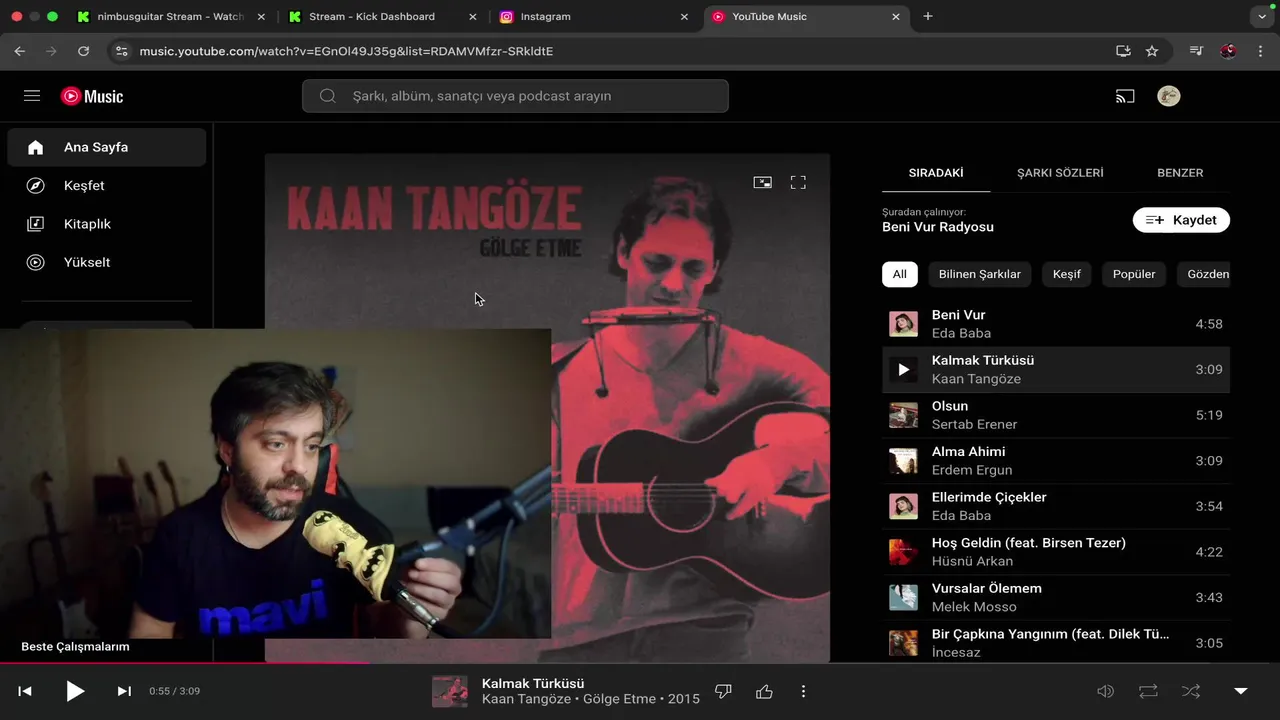Open the Cast to device icon
Viewport: 1280px width, 720px height.
[x=1125, y=96]
